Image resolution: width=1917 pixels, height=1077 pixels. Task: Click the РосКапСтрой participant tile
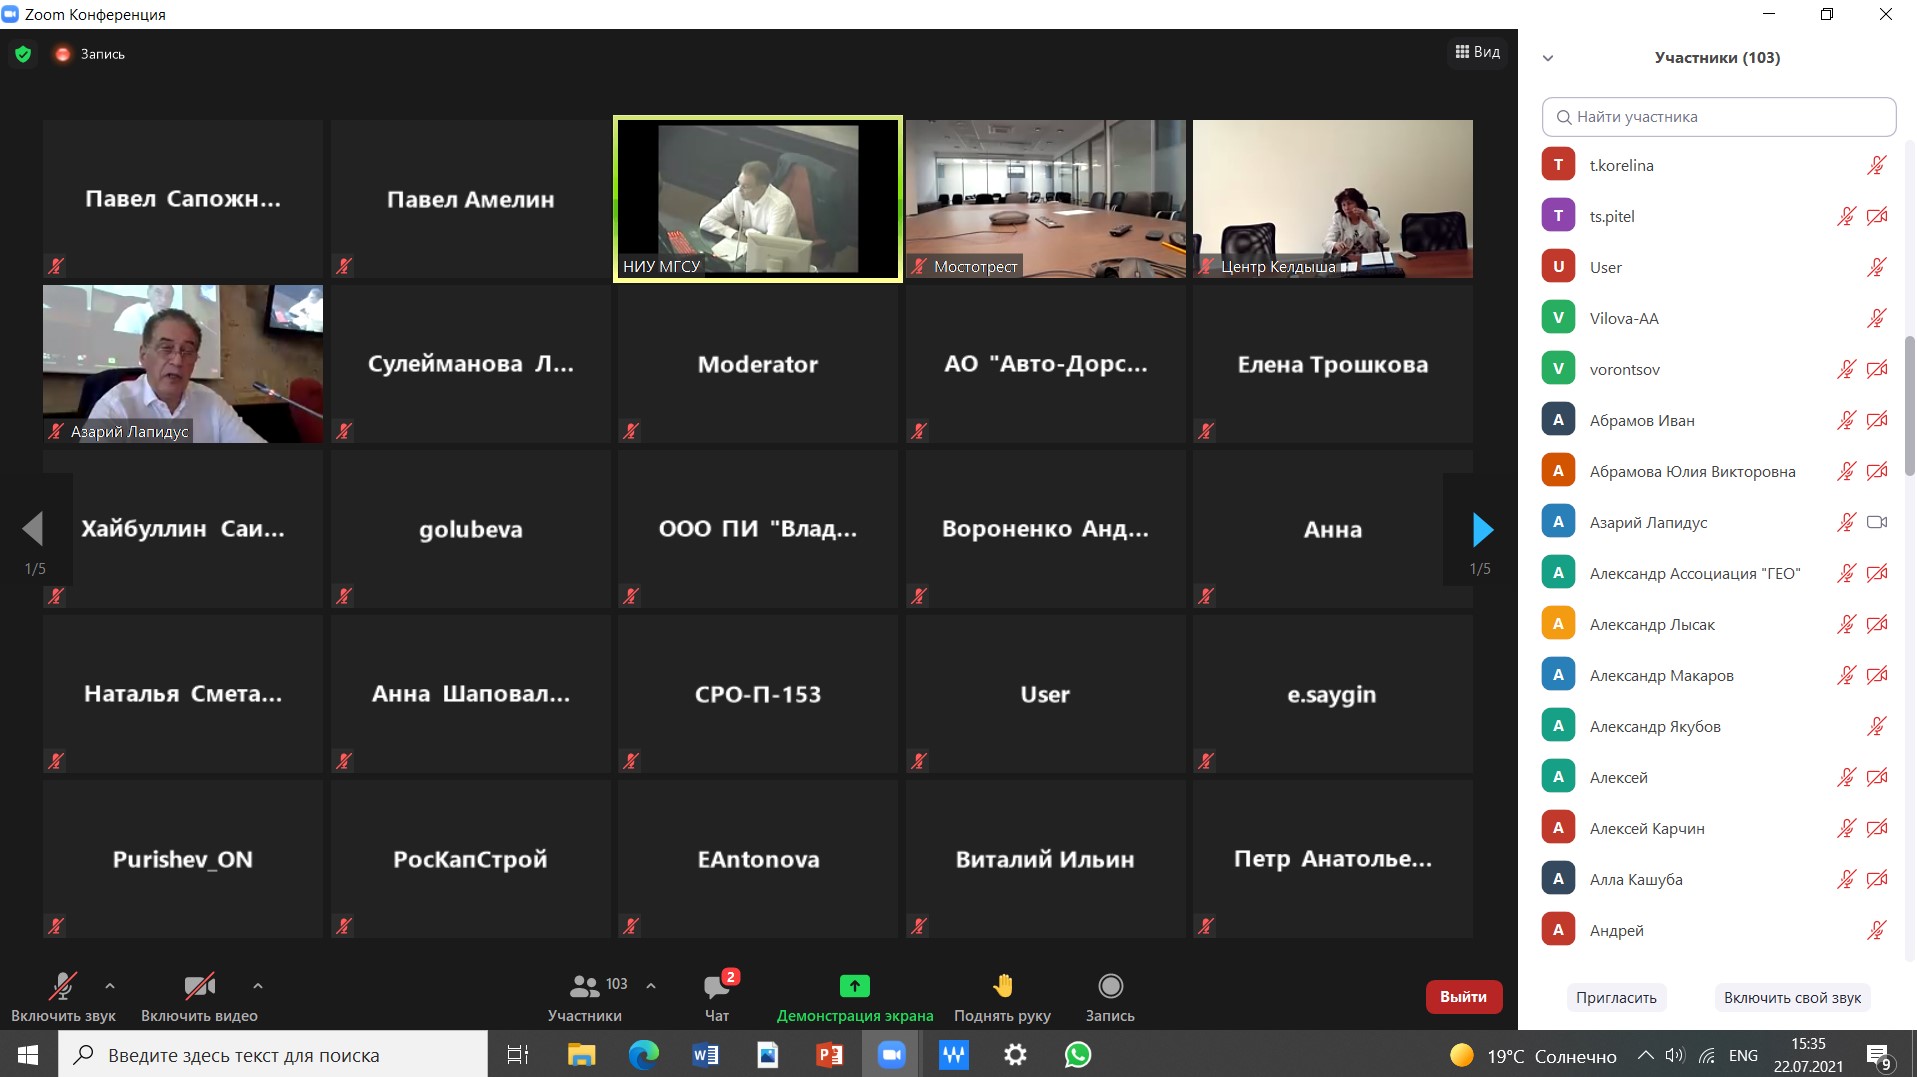click(x=470, y=859)
